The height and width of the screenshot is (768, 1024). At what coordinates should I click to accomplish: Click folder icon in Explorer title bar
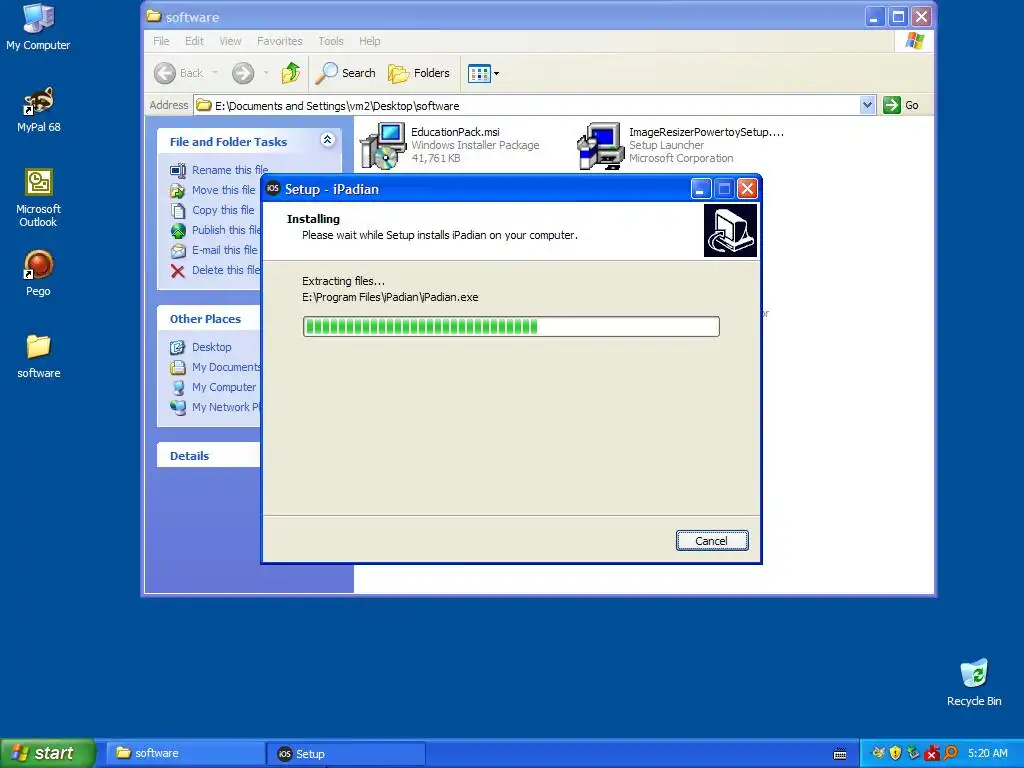pyautogui.click(x=154, y=16)
